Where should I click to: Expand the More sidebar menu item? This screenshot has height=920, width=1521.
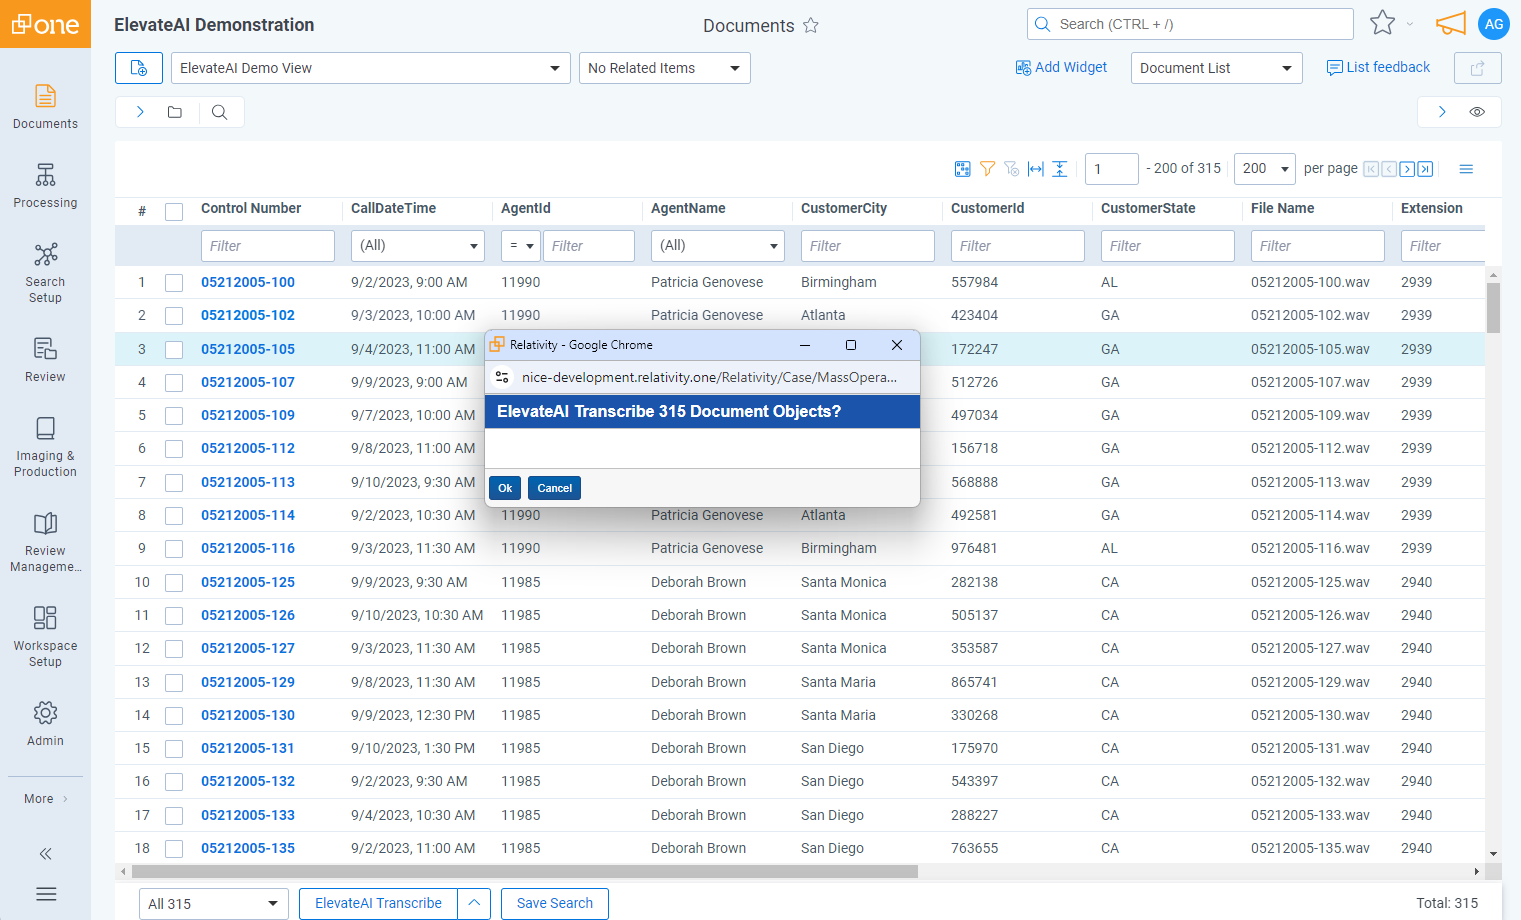click(x=45, y=799)
